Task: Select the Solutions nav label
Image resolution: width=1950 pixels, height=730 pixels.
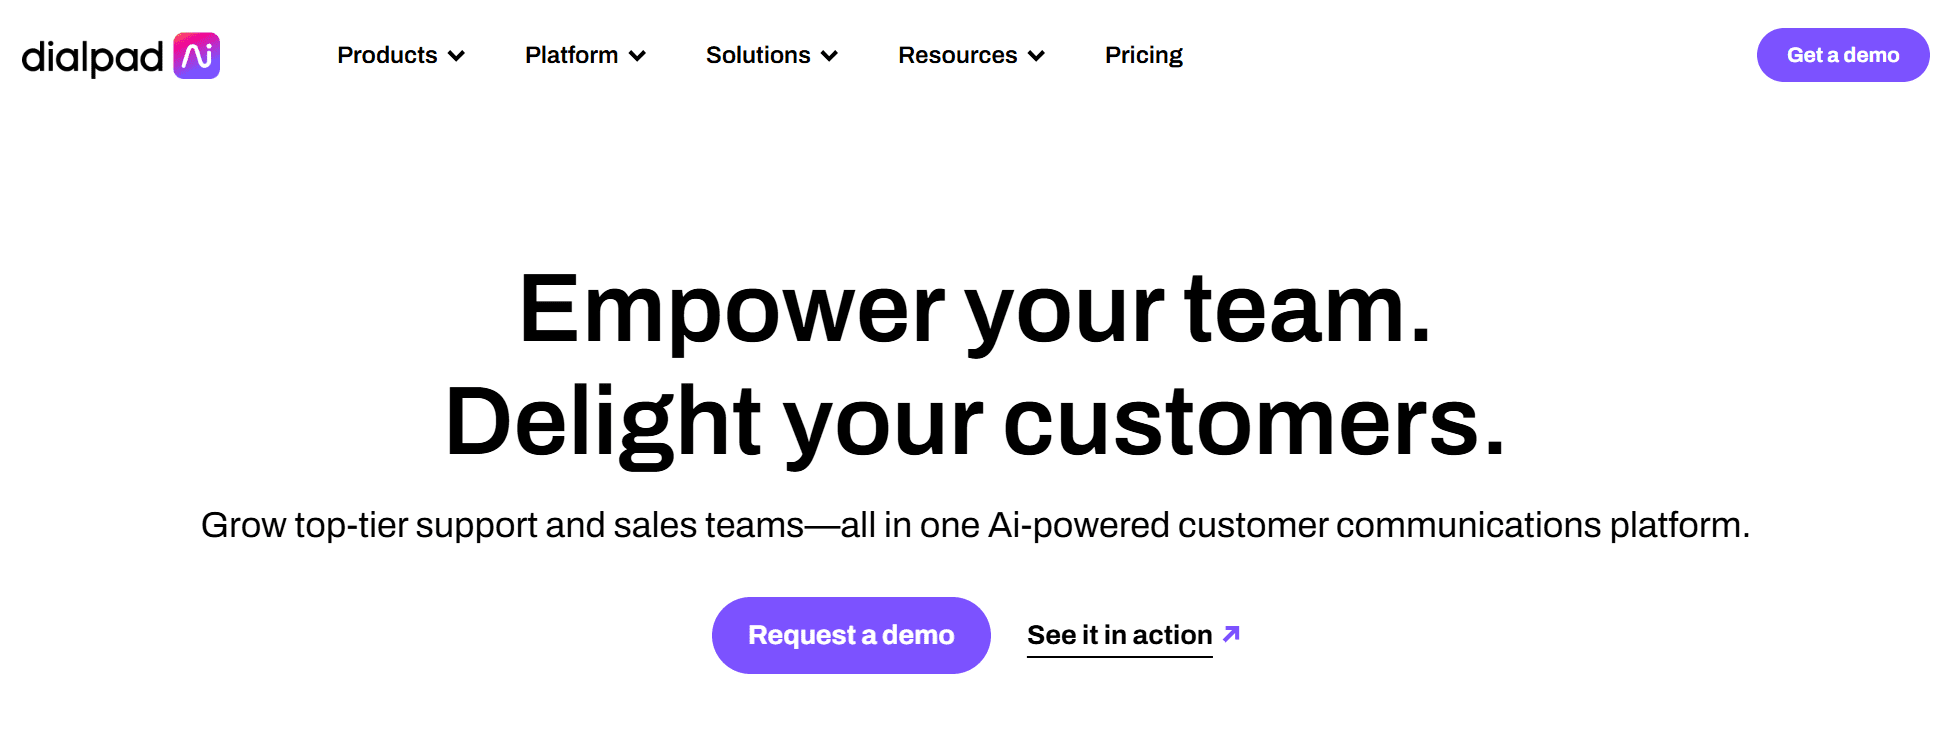Action: click(x=758, y=55)
